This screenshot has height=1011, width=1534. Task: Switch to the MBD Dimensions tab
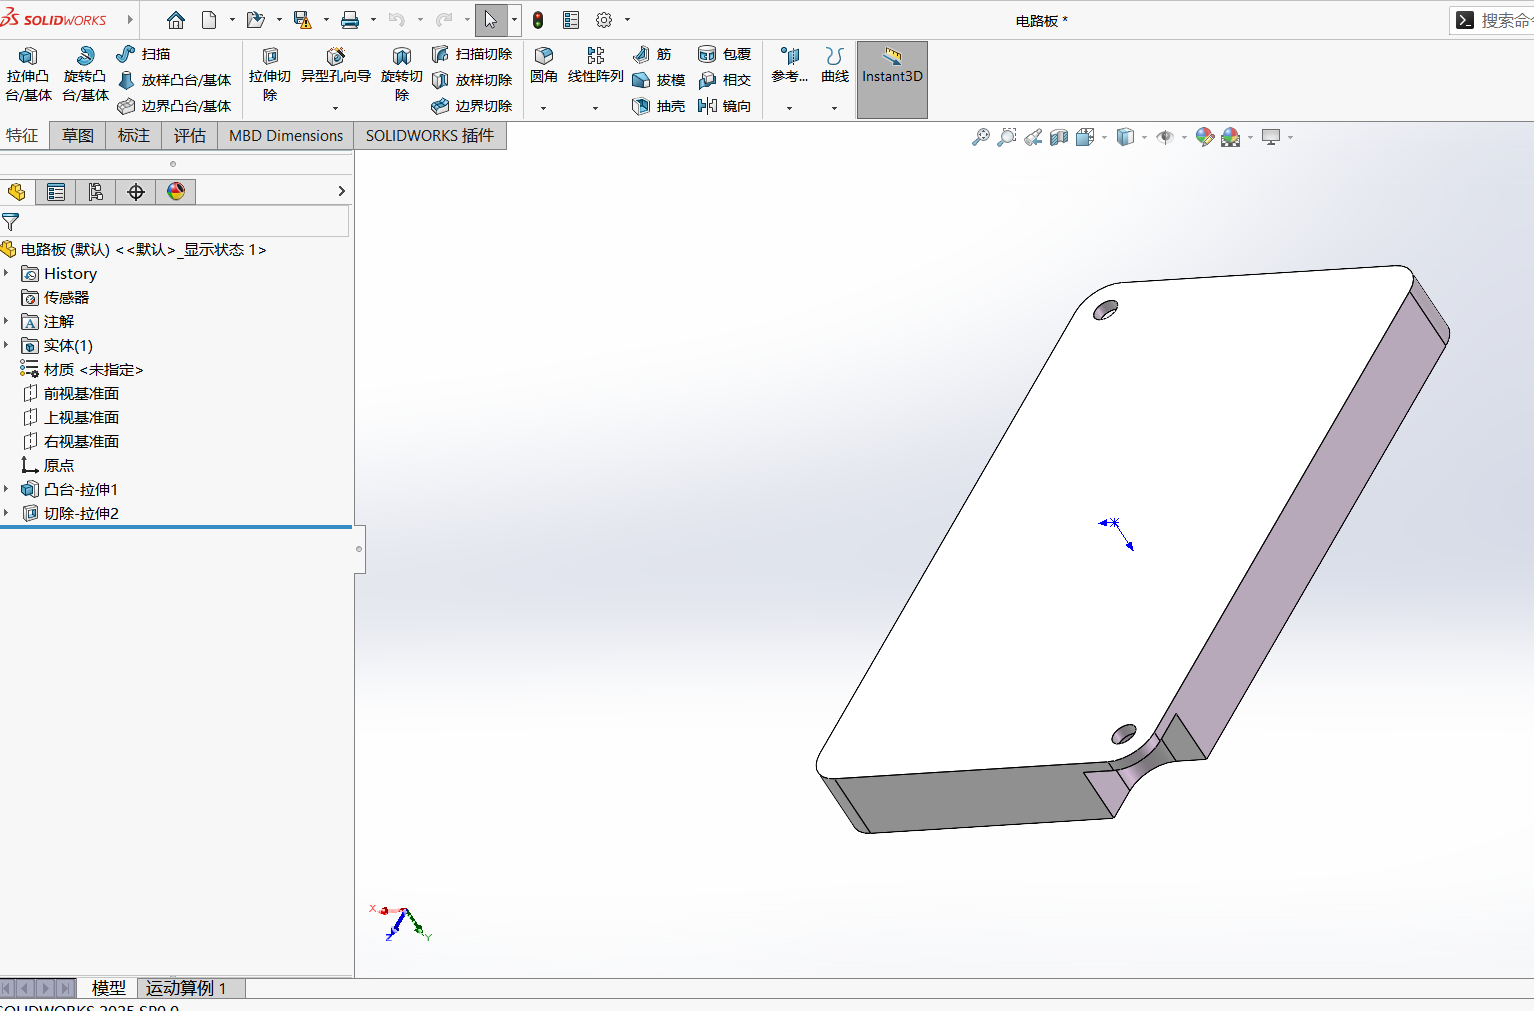(286, 135)
